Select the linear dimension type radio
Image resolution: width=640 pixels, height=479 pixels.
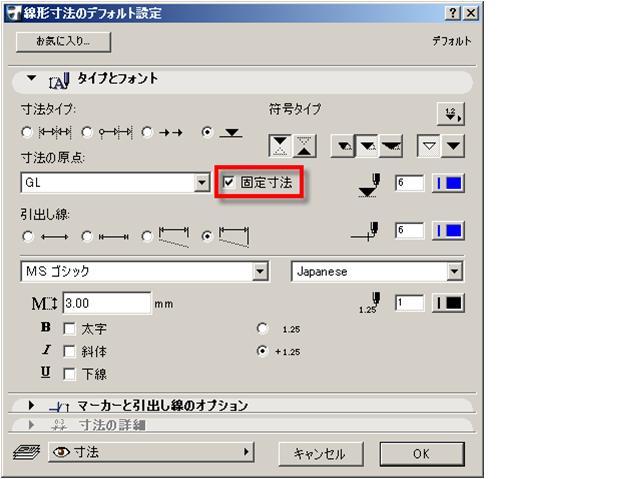pos(27,131)
